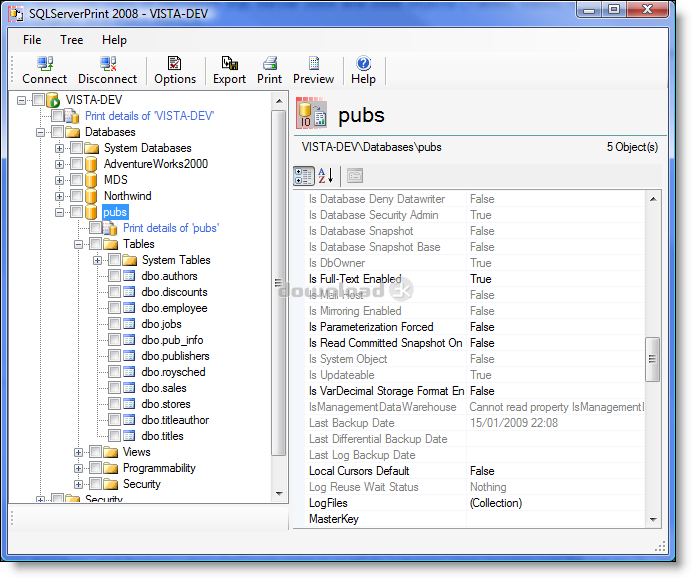
Task: Click 'Print details of VISTA-DEV' link
Action: pos(150,116)
